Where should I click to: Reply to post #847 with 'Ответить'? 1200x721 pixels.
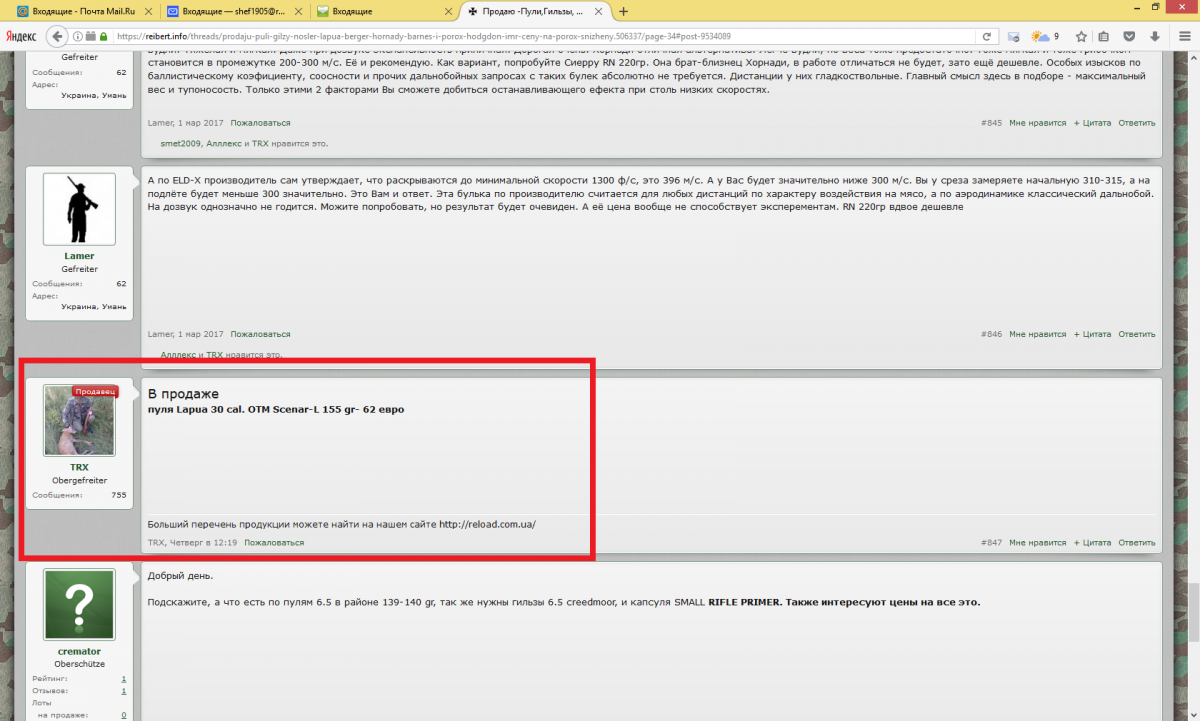click(x=1137, y=543)
